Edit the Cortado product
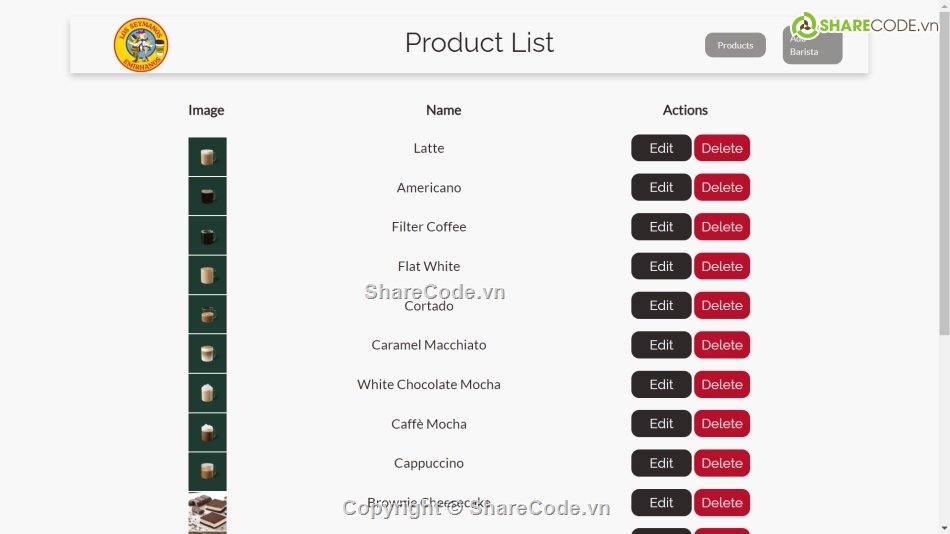The image size is (950, 534). coord(661,305)
